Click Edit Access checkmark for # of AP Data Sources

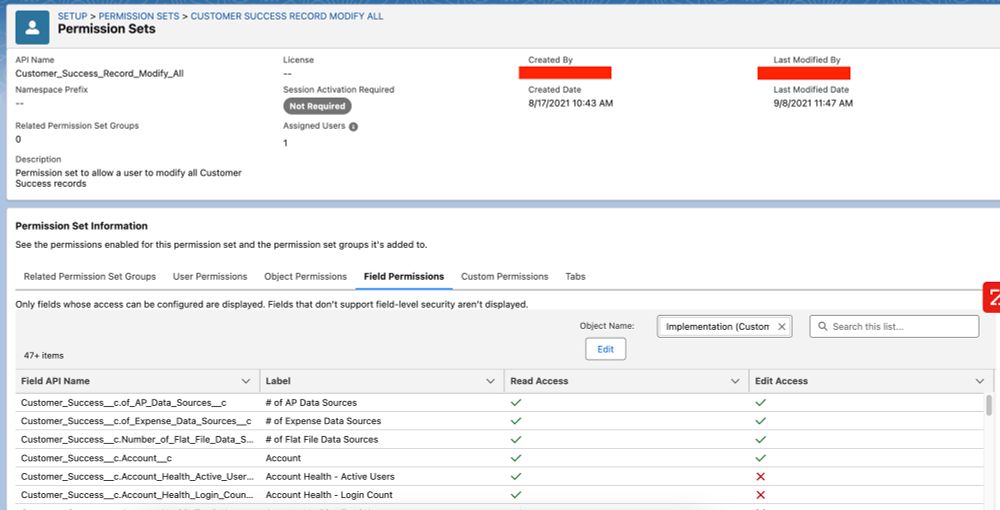(760, 403)
